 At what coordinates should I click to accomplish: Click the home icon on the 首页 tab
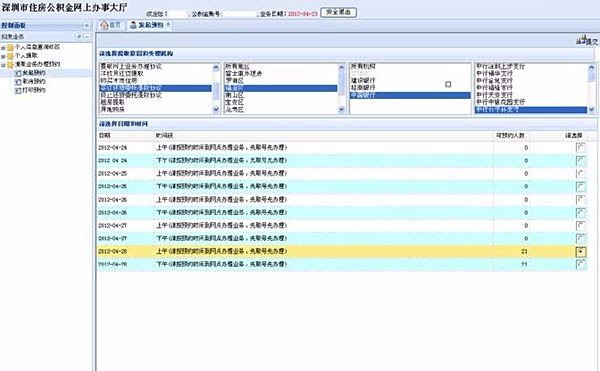click(104, 25)
